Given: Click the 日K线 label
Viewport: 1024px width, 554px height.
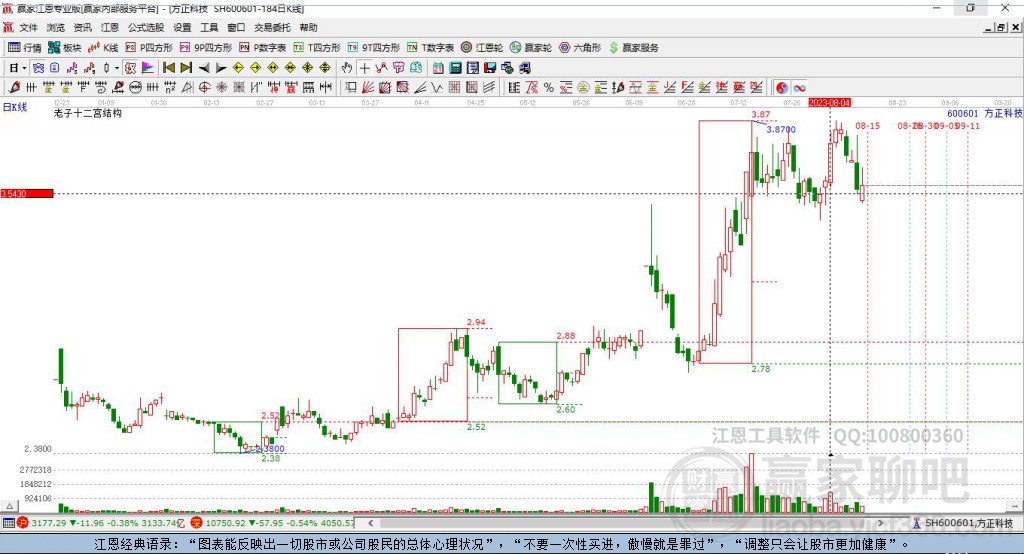Looking at the screenshot, I should coord(15,106).
